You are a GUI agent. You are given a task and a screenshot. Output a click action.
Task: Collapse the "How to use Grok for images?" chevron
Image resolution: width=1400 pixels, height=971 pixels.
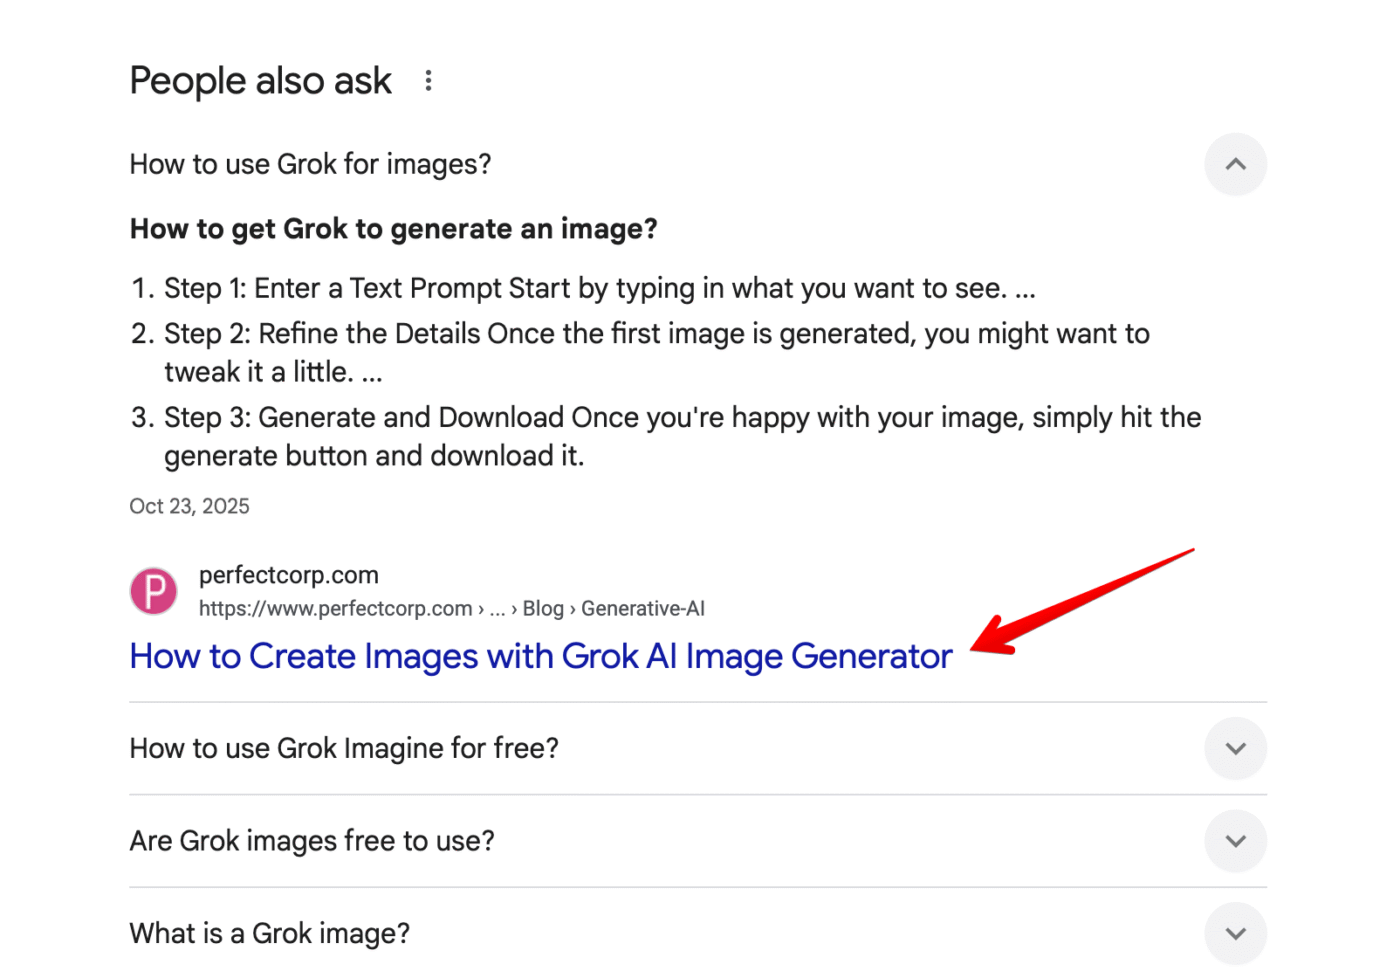point(1235,164)
